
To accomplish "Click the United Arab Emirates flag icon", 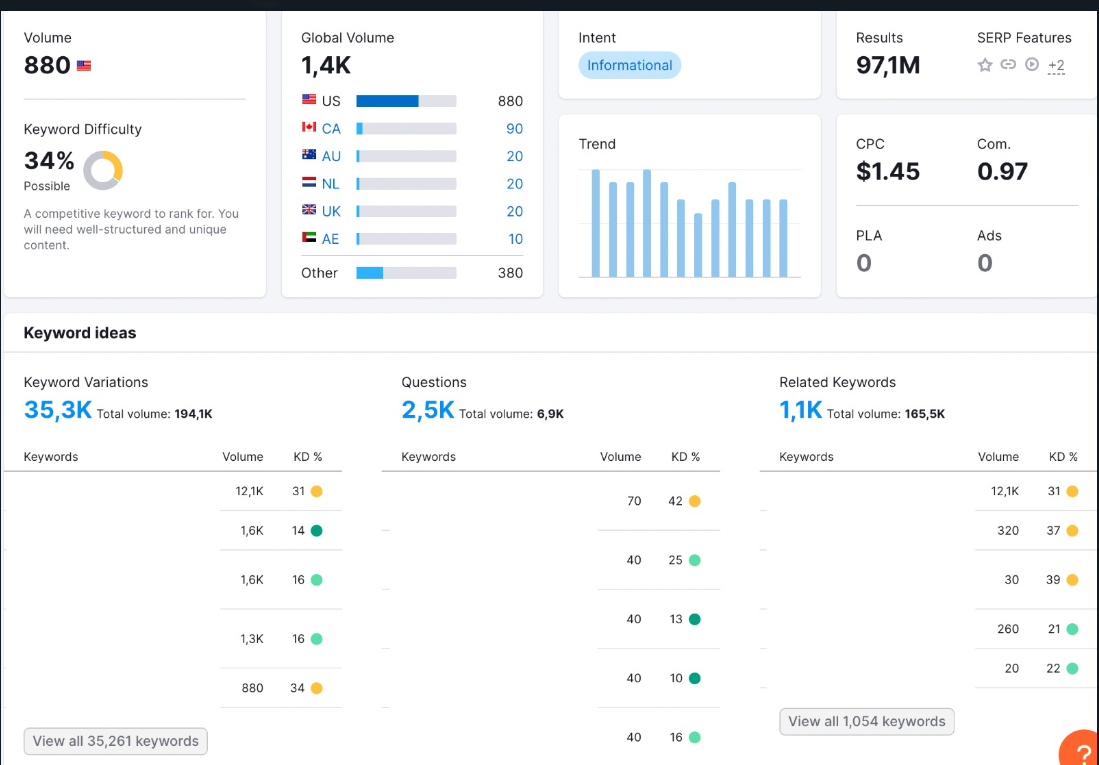I will pos(309,237).
